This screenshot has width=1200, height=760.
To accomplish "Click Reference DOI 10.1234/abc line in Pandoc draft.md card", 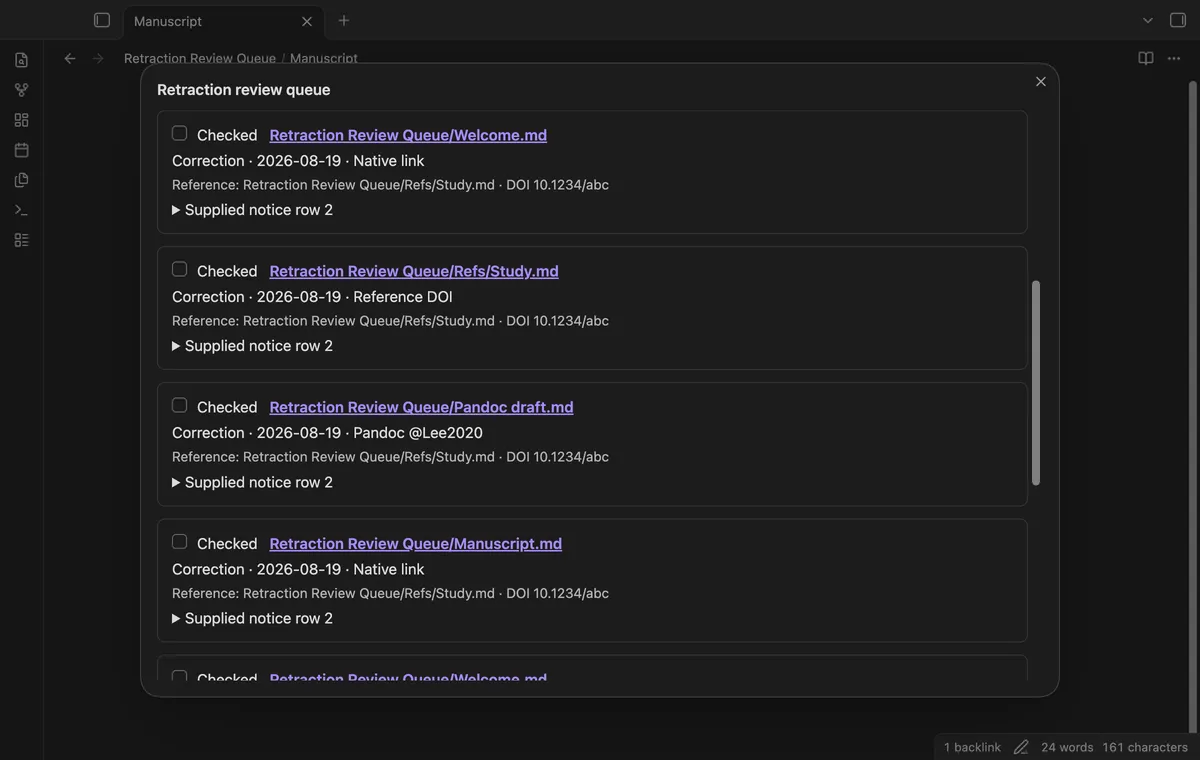I will (x=390, y=457).
